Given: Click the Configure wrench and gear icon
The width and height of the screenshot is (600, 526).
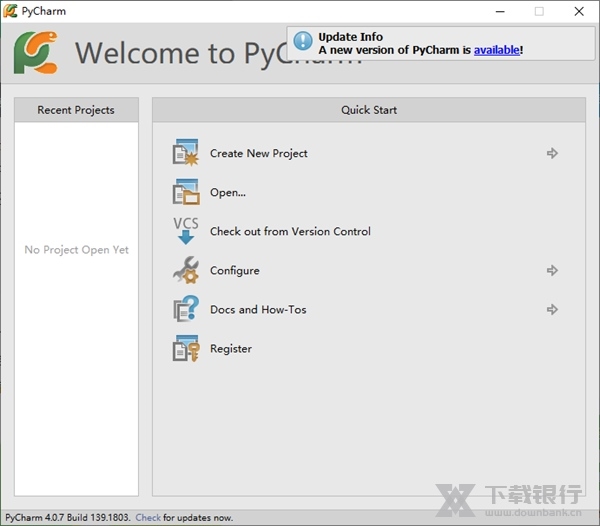Looking at the screenshot, I should pyautogui.click(x=186, y=270).
